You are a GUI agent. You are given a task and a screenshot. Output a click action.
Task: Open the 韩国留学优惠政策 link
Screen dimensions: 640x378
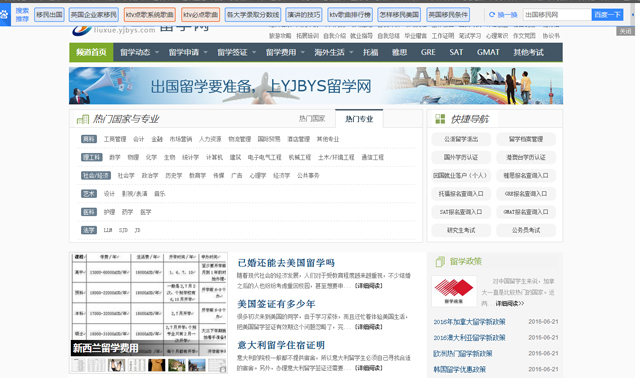(x=460, y=369)
